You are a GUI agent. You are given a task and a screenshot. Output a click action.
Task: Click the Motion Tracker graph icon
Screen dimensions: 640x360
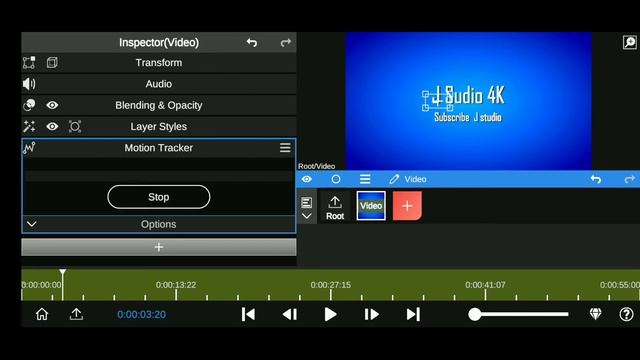click(29, 148)
